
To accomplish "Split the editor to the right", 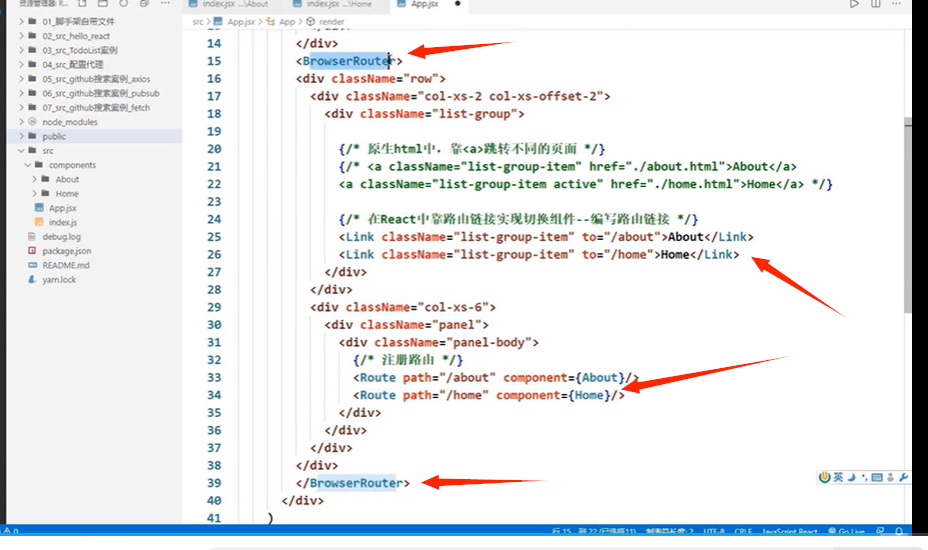I will click(x=876, y=4).
